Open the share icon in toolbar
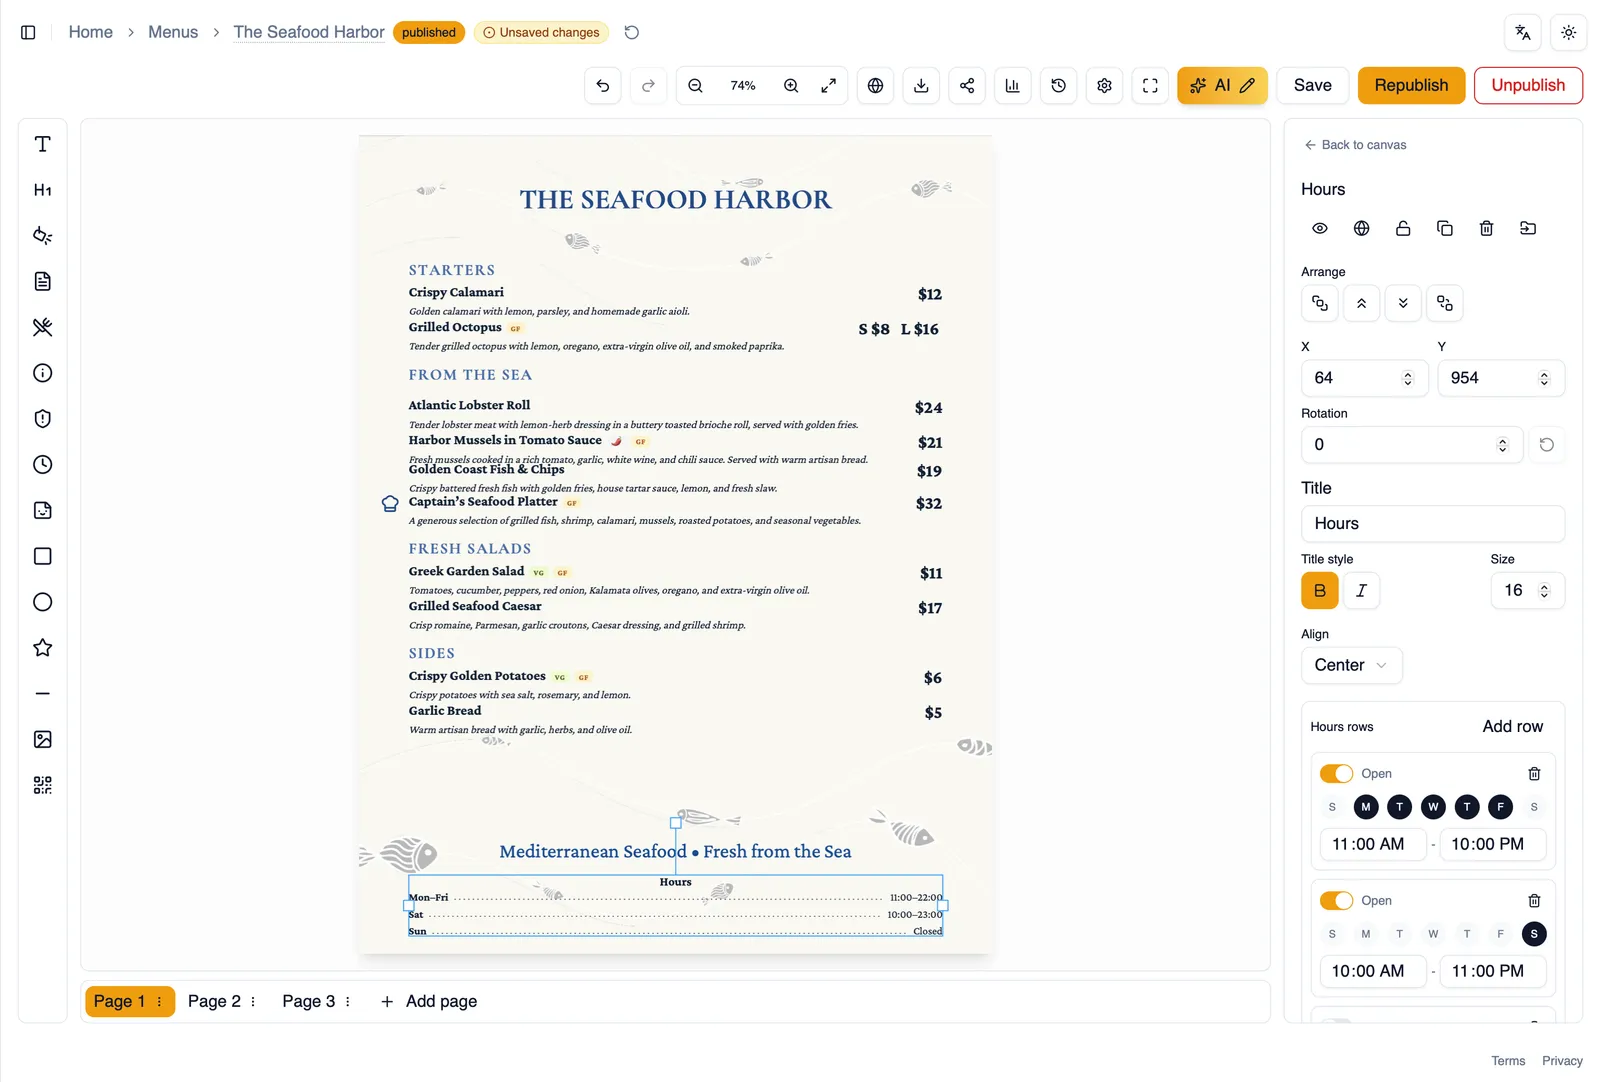 click(967, 86)
